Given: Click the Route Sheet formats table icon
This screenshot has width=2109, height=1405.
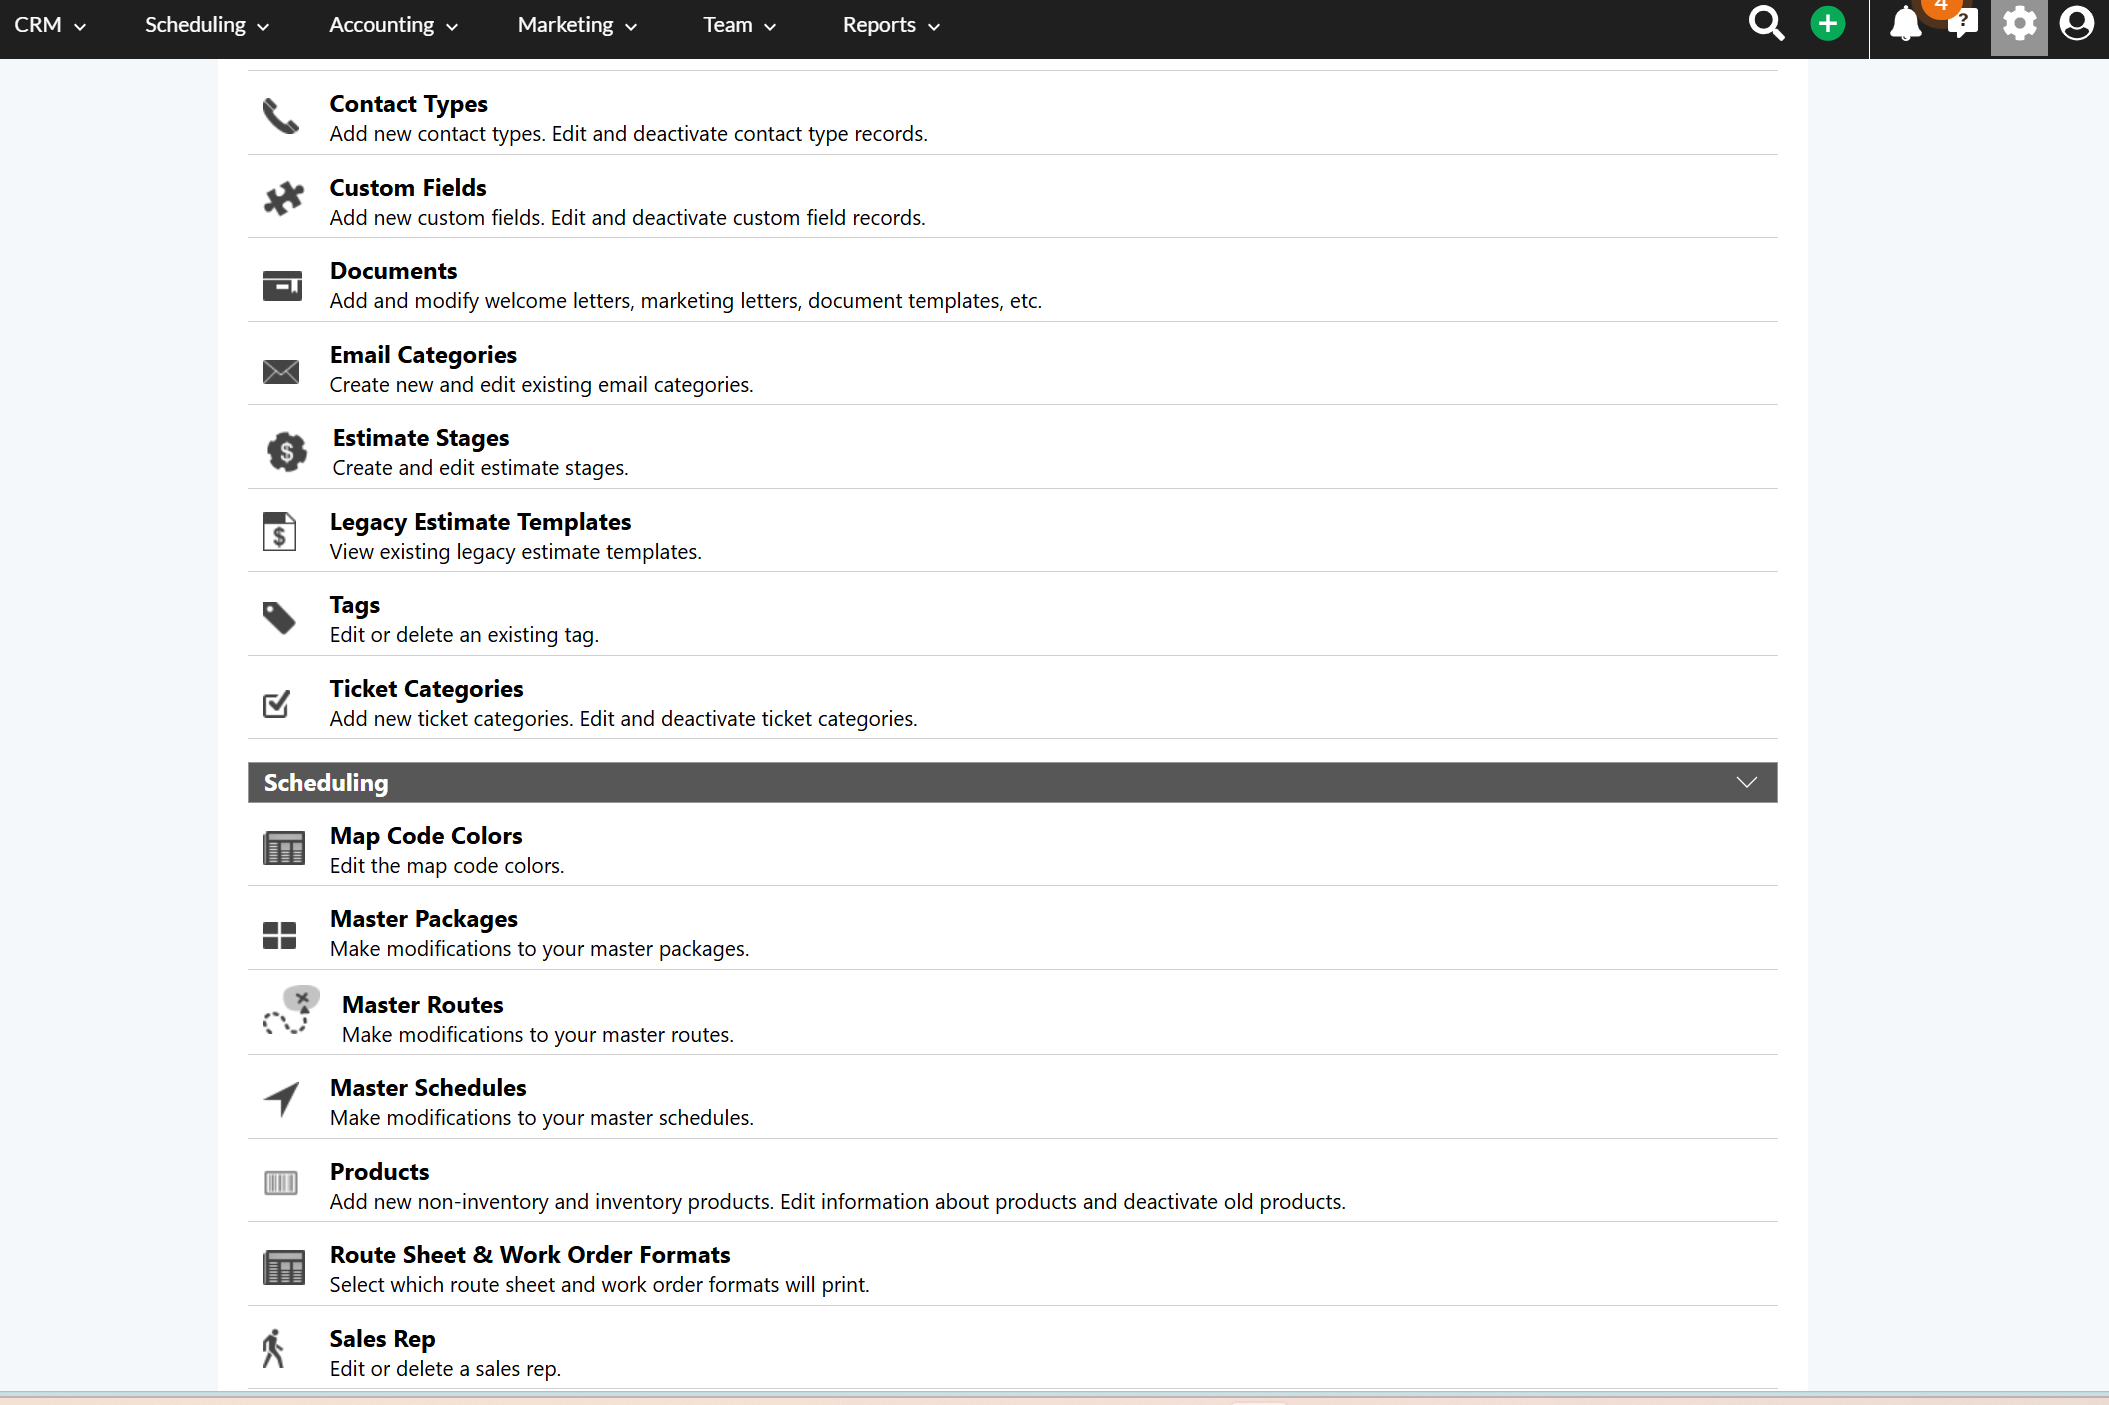Looking at the screenshot, I should (284, 1267).
